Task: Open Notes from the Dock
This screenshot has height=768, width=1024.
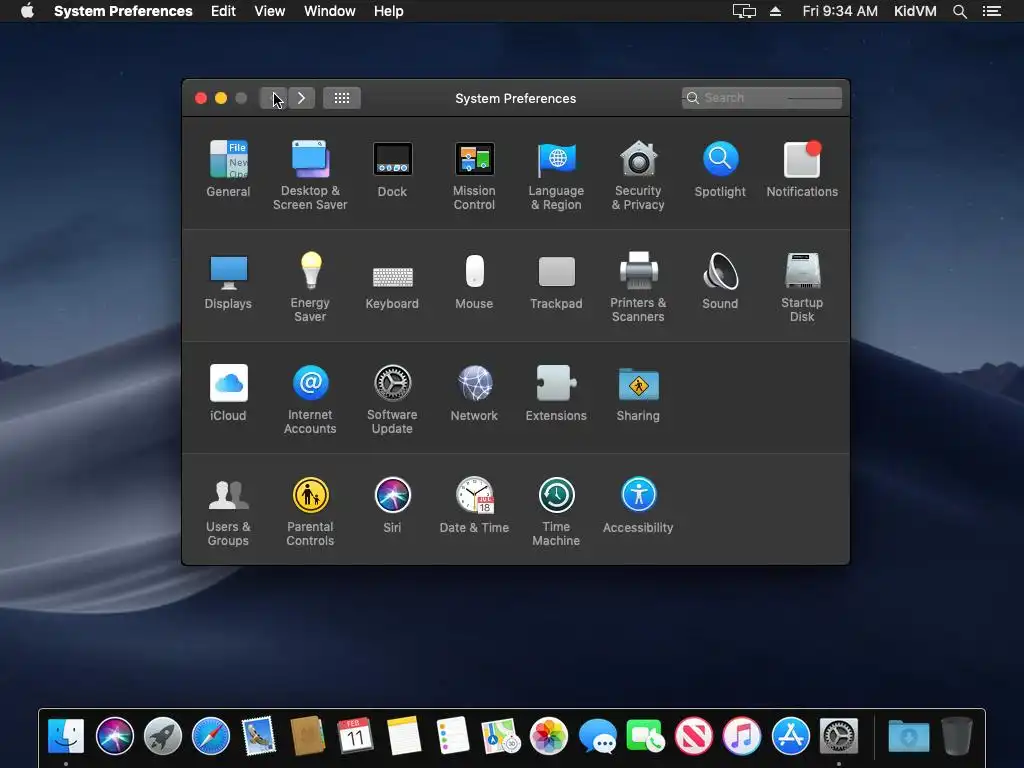Action: tap(404, 736)
